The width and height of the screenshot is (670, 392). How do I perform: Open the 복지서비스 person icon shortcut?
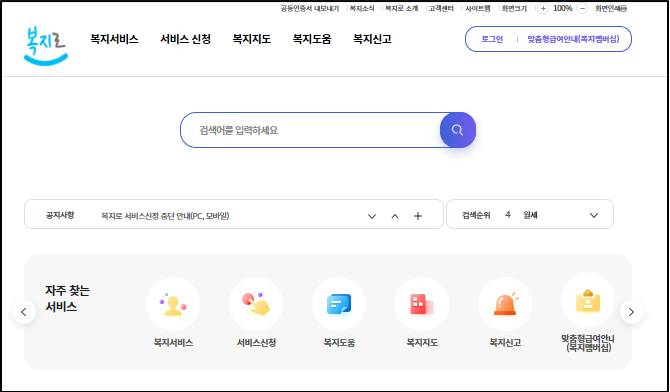(x=173, y=304)
